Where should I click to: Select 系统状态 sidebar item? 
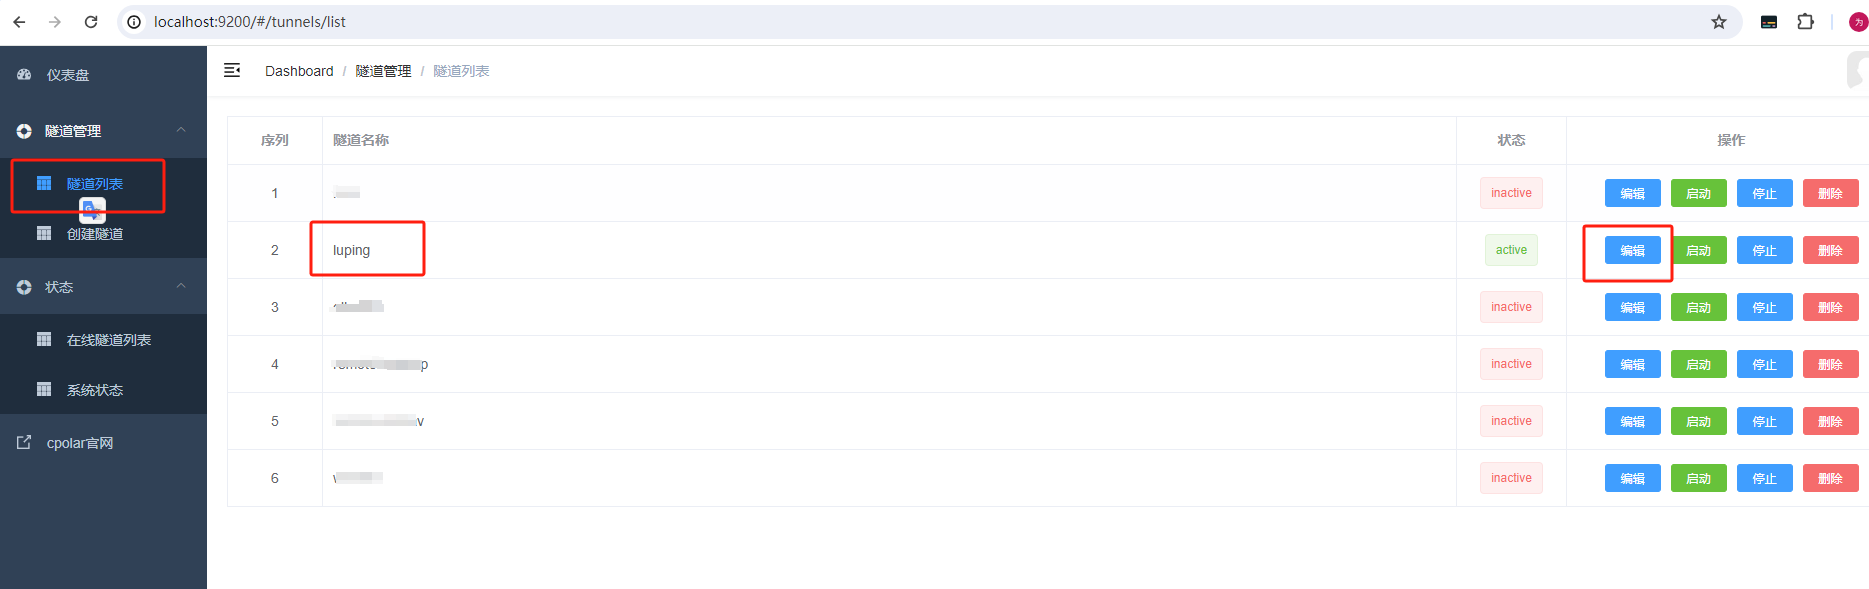pos(95,390)
